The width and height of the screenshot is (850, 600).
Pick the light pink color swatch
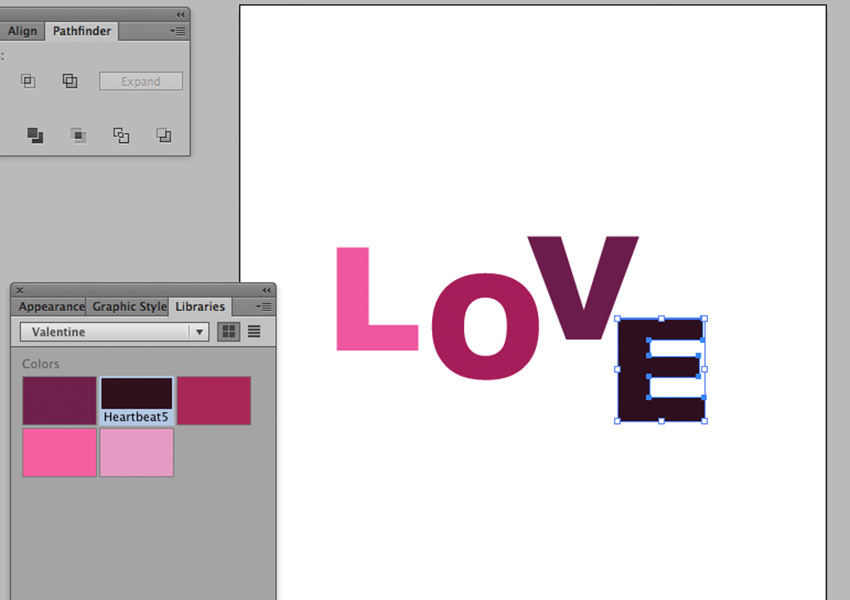tap(136, 452)
